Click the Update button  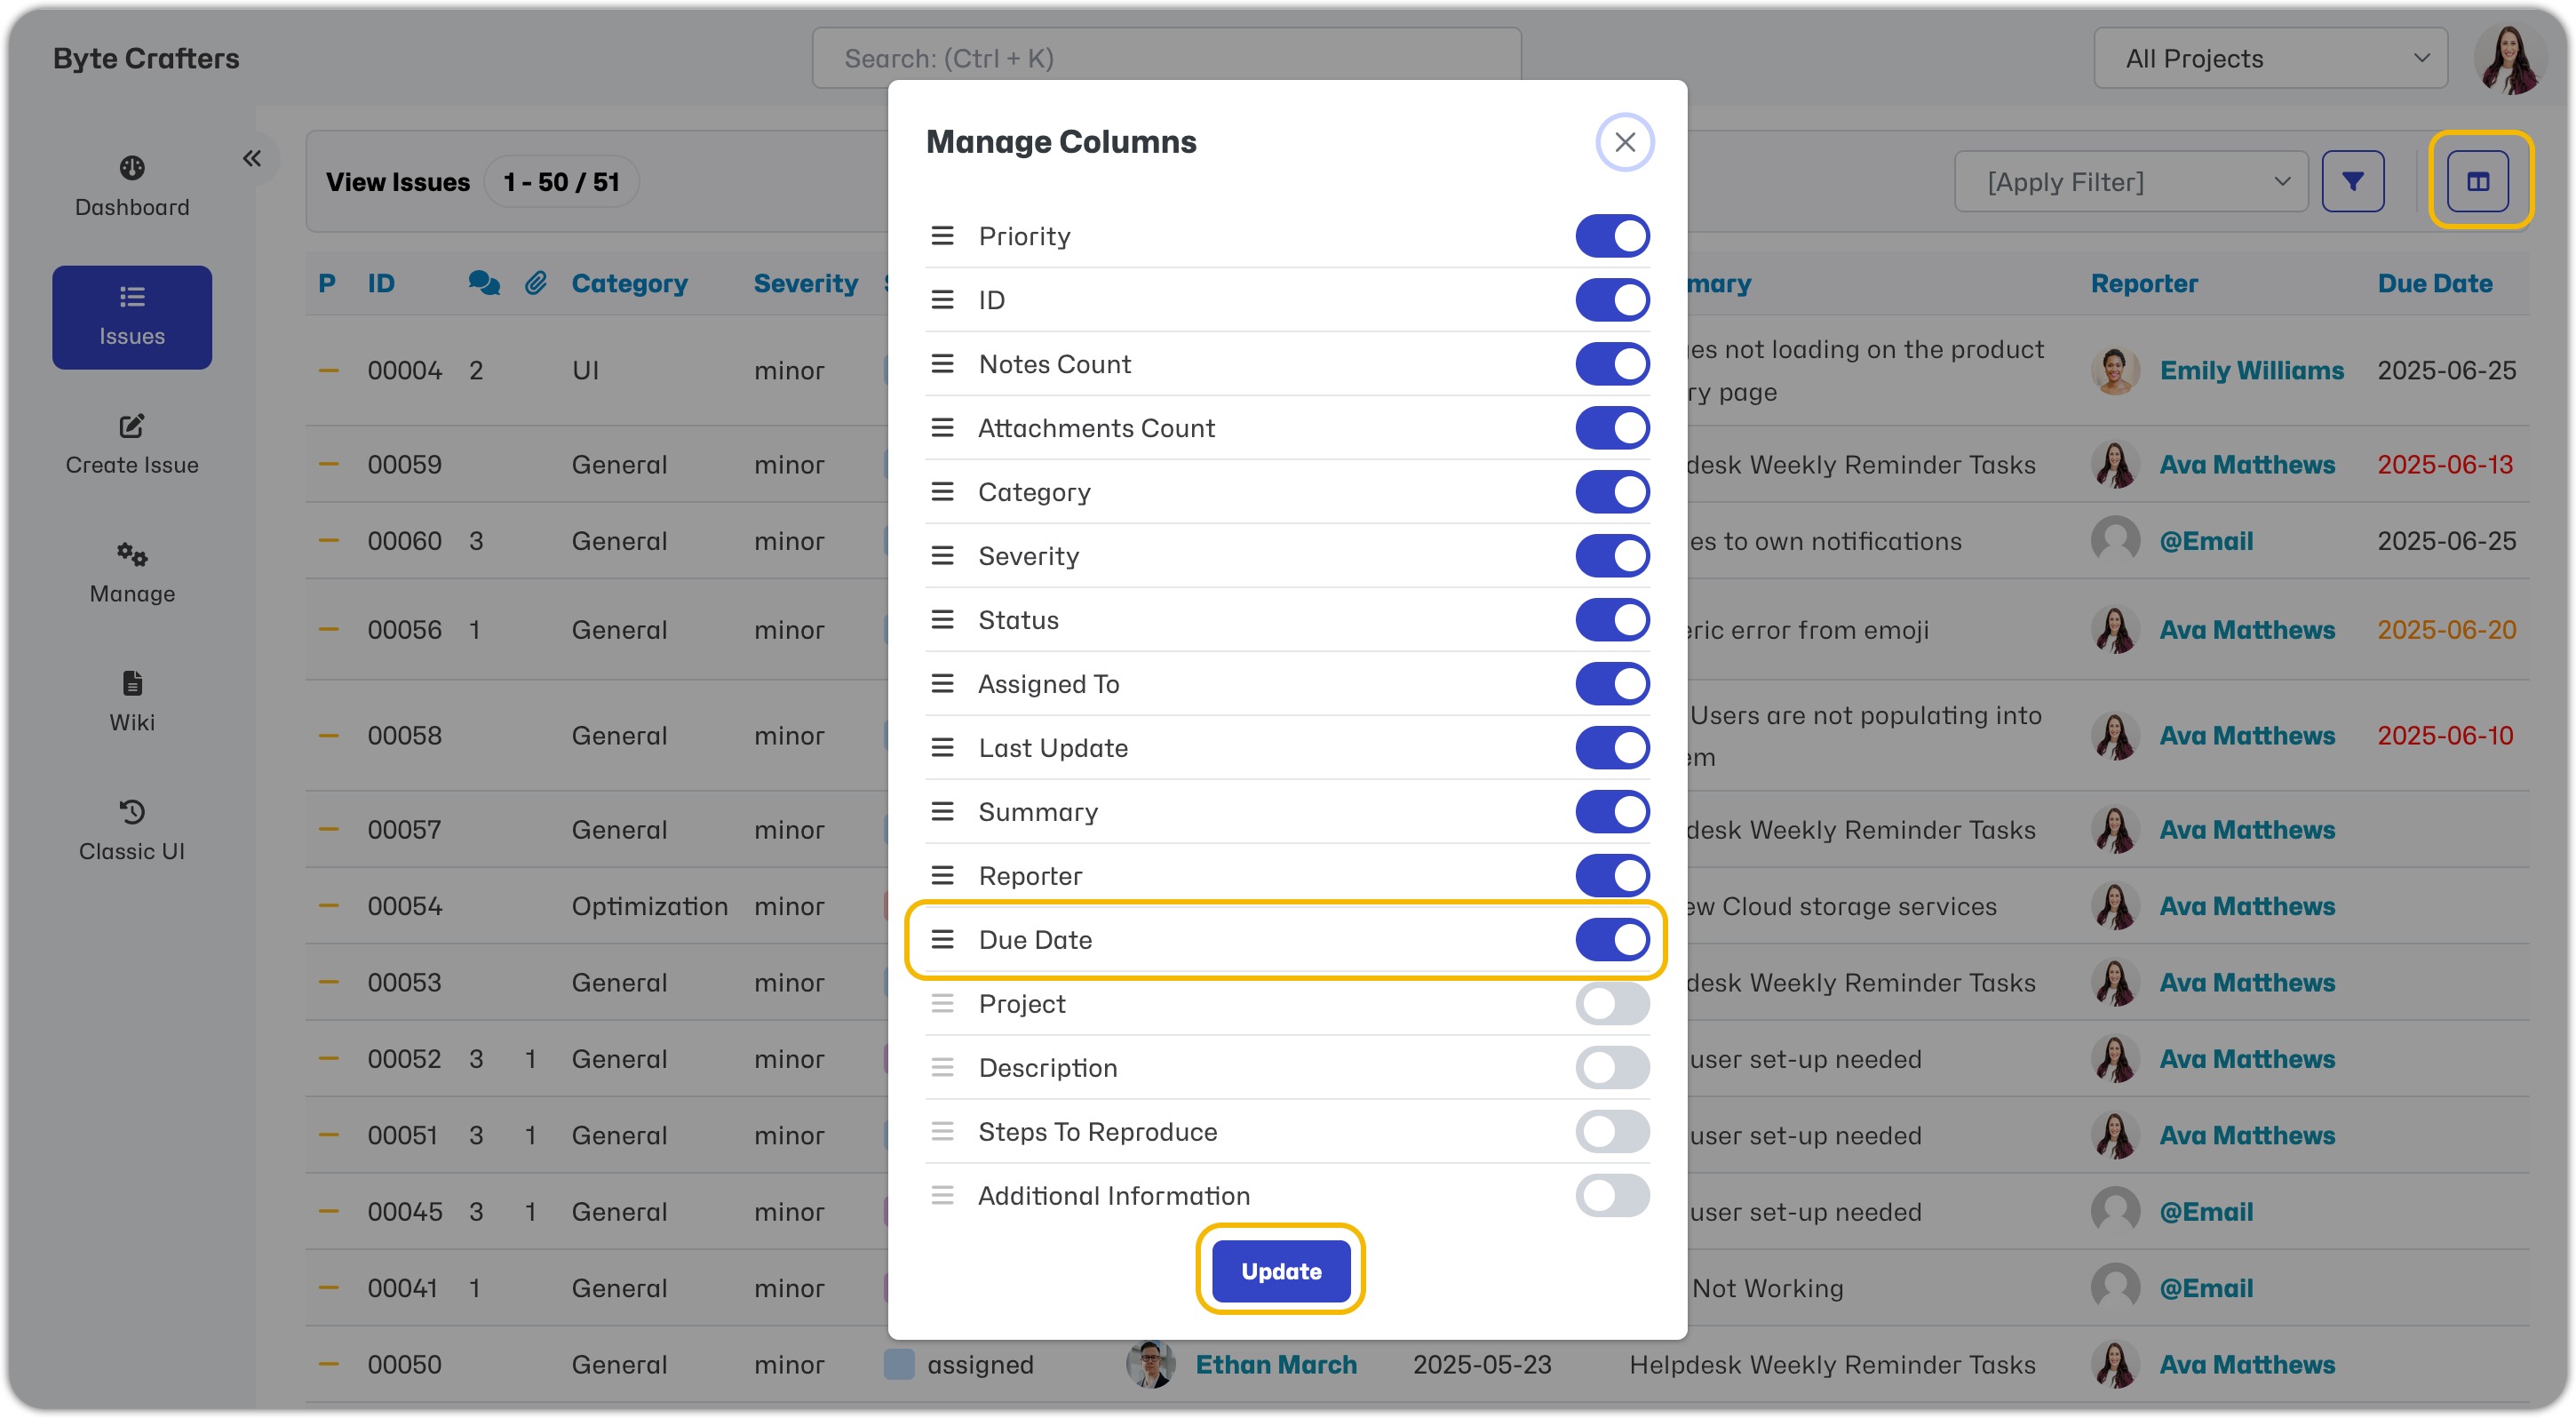pos(1280,1270)
